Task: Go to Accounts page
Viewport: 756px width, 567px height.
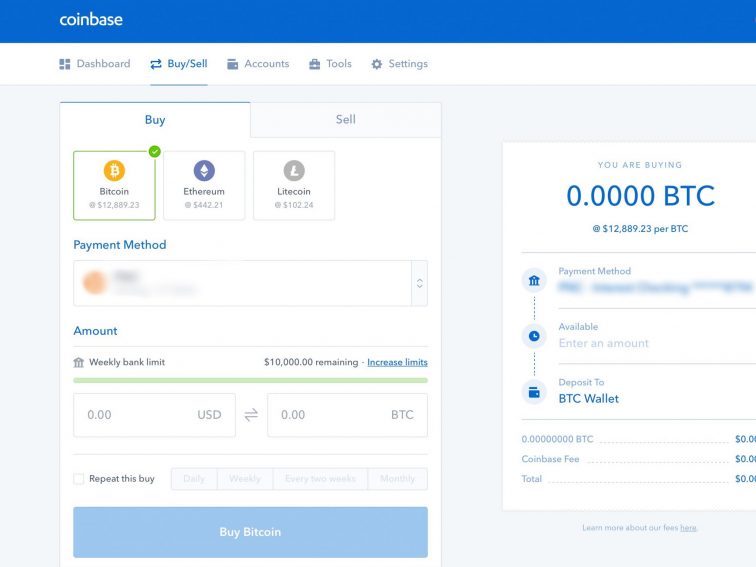Action: coord(258,64)
